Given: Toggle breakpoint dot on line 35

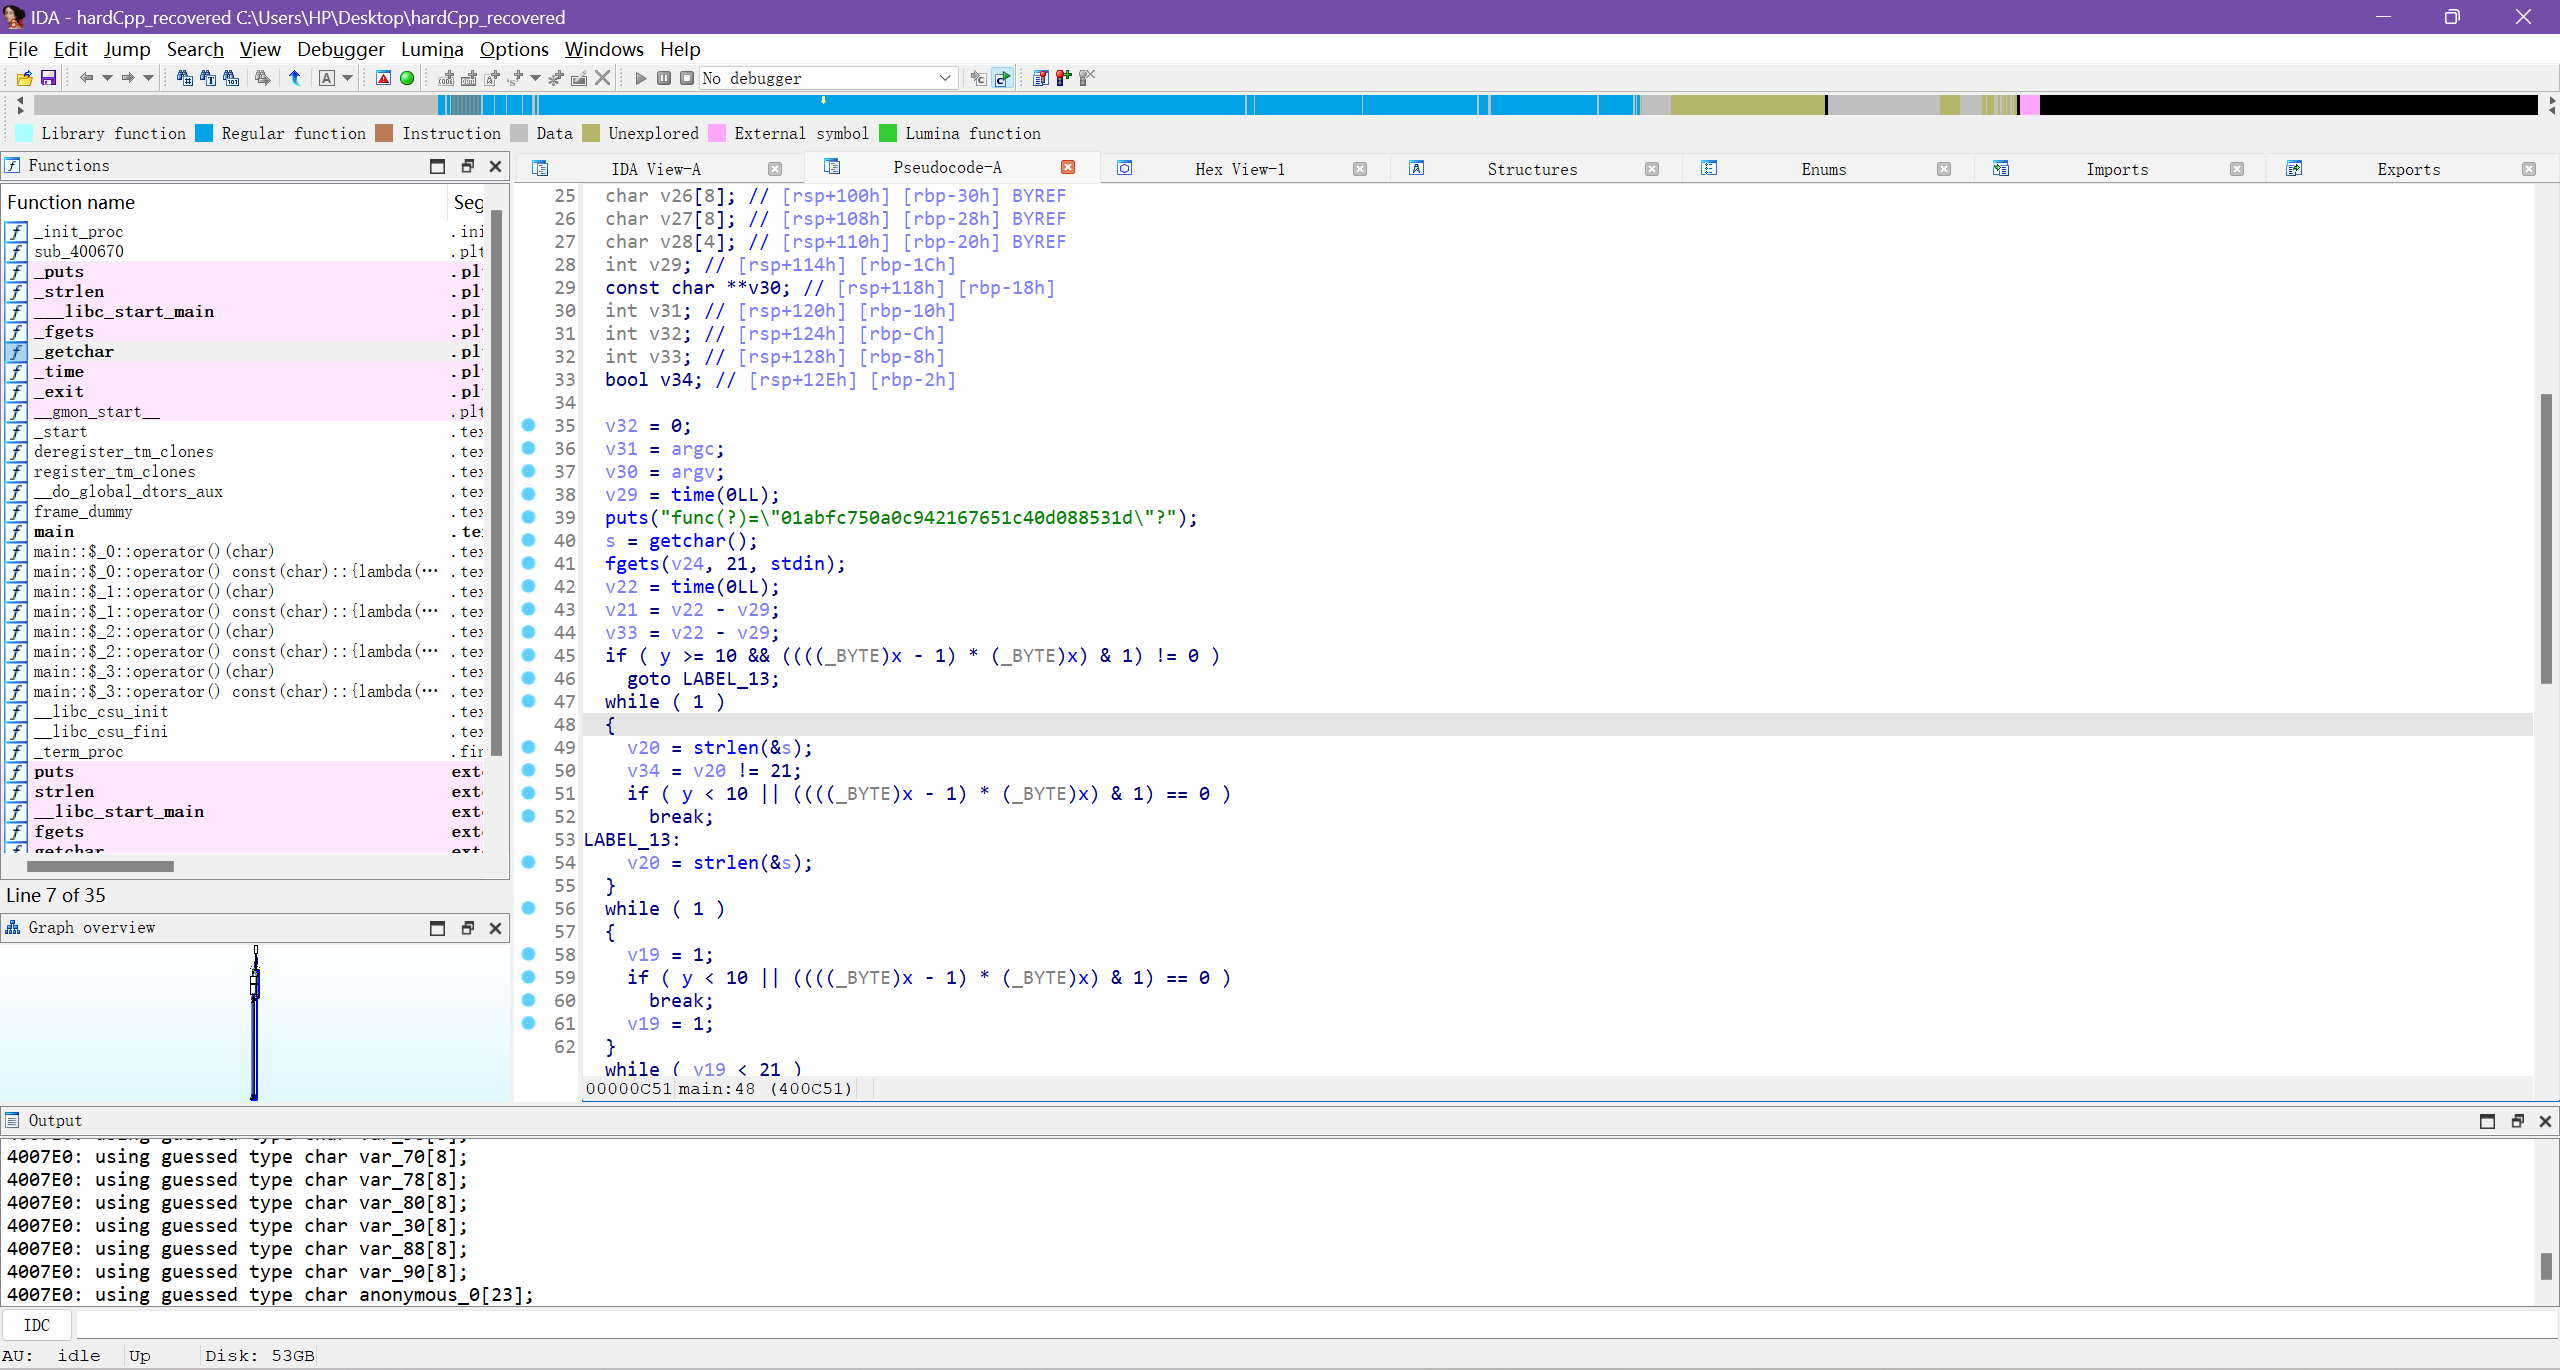Looking at the screenshot, I should 529,425.
